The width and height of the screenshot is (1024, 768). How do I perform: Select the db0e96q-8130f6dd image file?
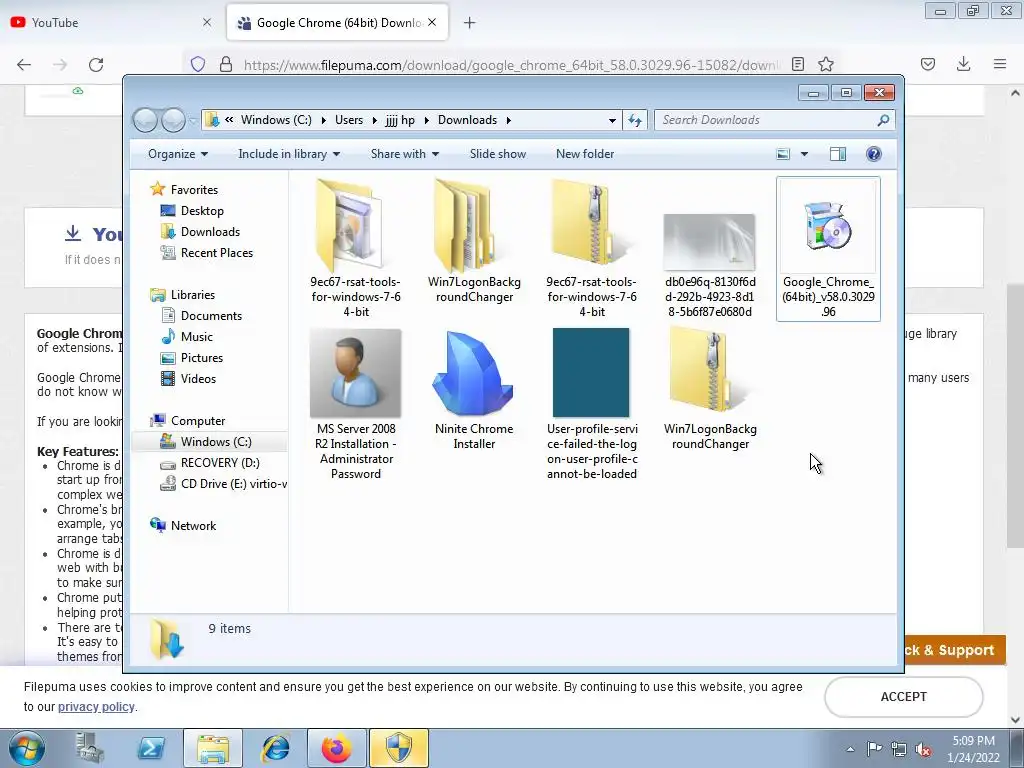710,265
